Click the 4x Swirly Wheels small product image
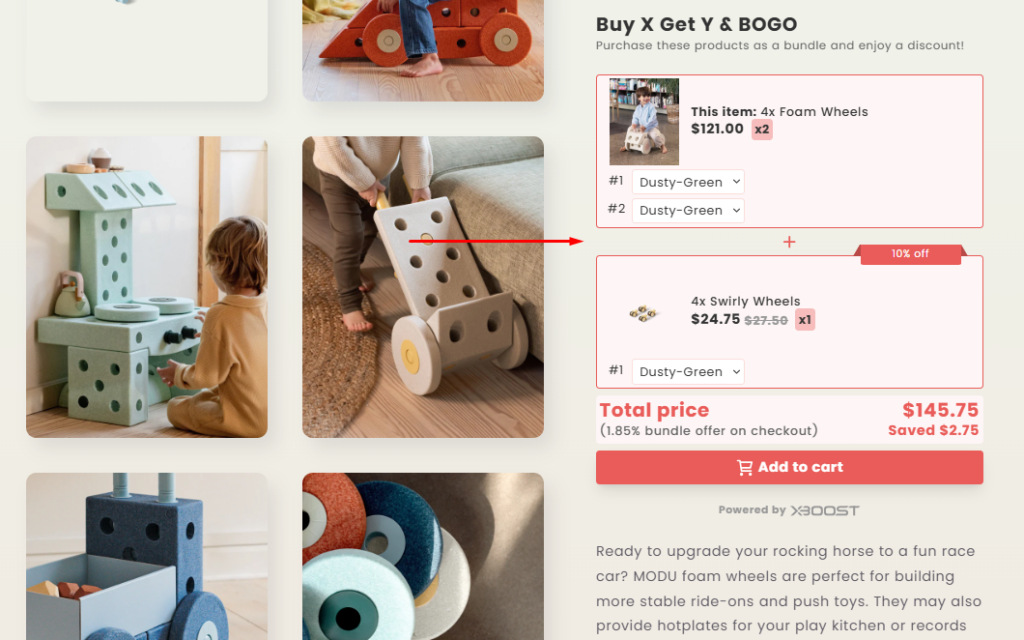Image resolution: width=1024 pixels, height=640 pixels. [x=644, y=313]
